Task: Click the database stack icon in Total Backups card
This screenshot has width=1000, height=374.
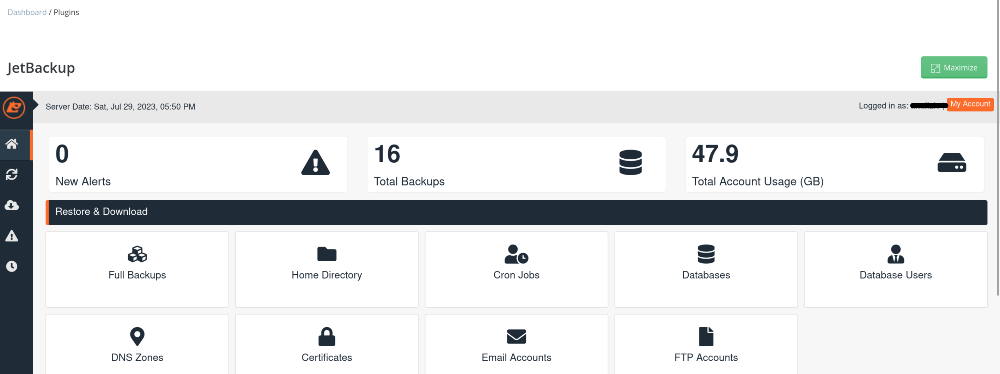Action: tap(630, 163)
